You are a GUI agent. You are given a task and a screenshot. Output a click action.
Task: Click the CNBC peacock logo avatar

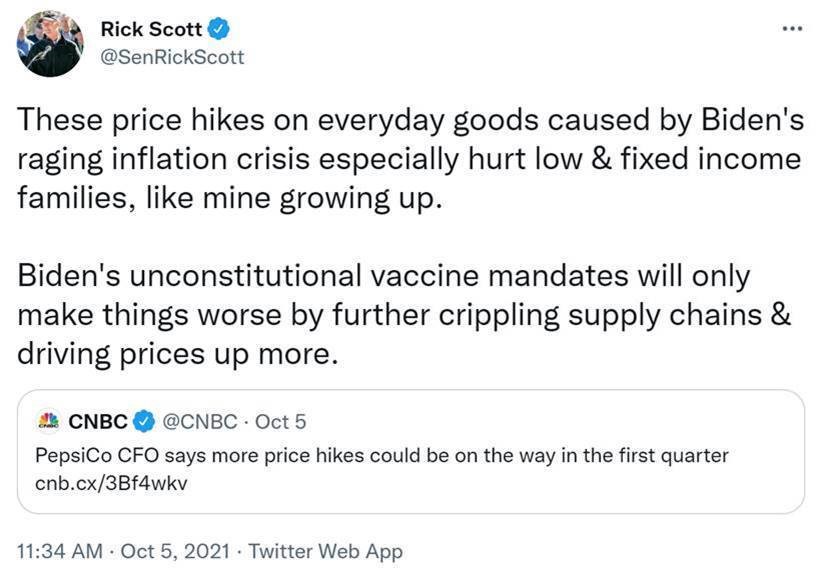point(49,421)
